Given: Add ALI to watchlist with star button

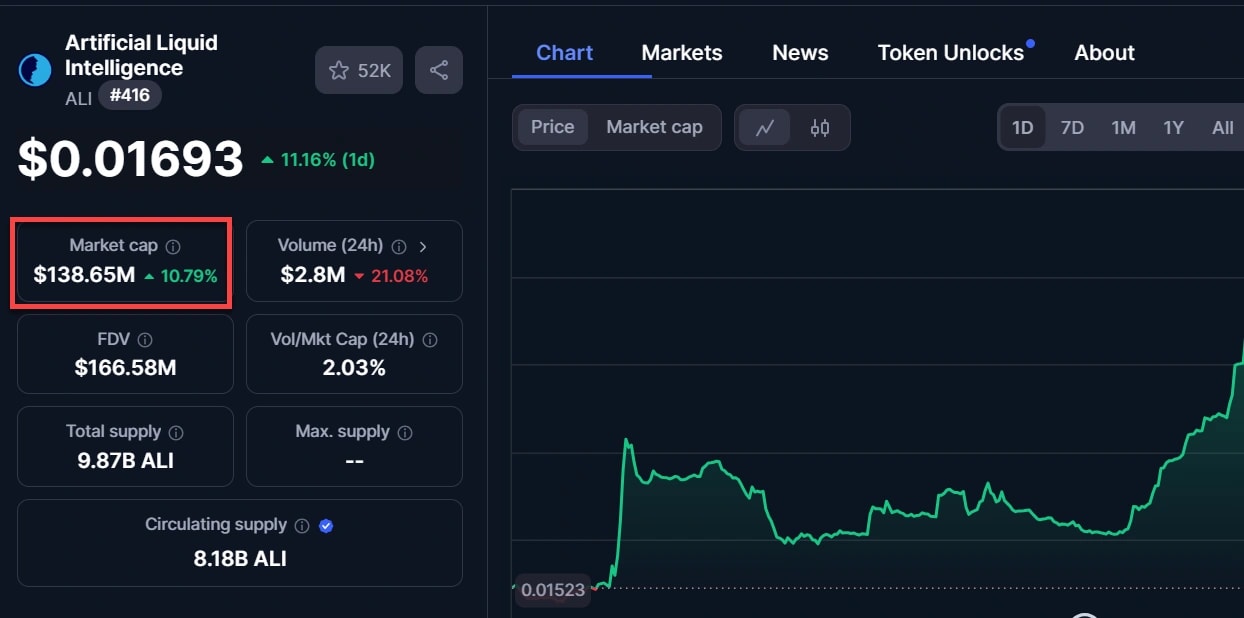Looking at the screenshot, I should coord(360,70).
